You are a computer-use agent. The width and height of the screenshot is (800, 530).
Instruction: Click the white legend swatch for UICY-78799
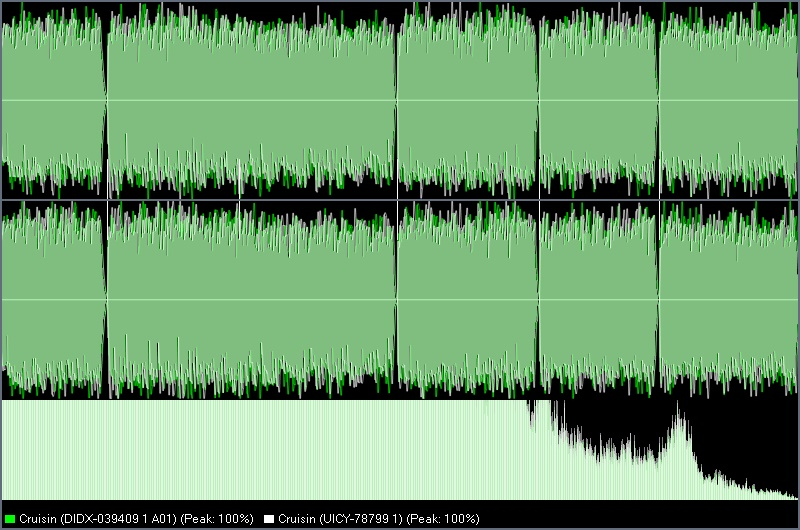pyautogui.click(x=269, y=519)
